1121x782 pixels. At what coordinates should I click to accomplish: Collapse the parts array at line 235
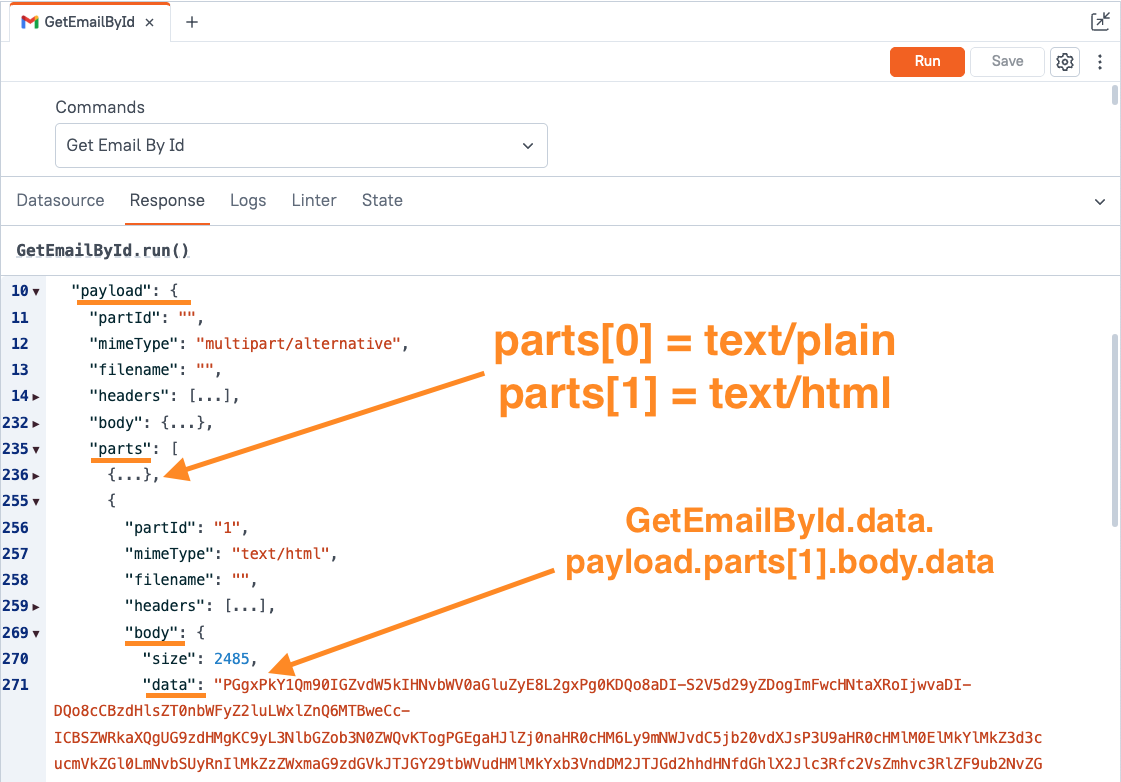[37, 449]
